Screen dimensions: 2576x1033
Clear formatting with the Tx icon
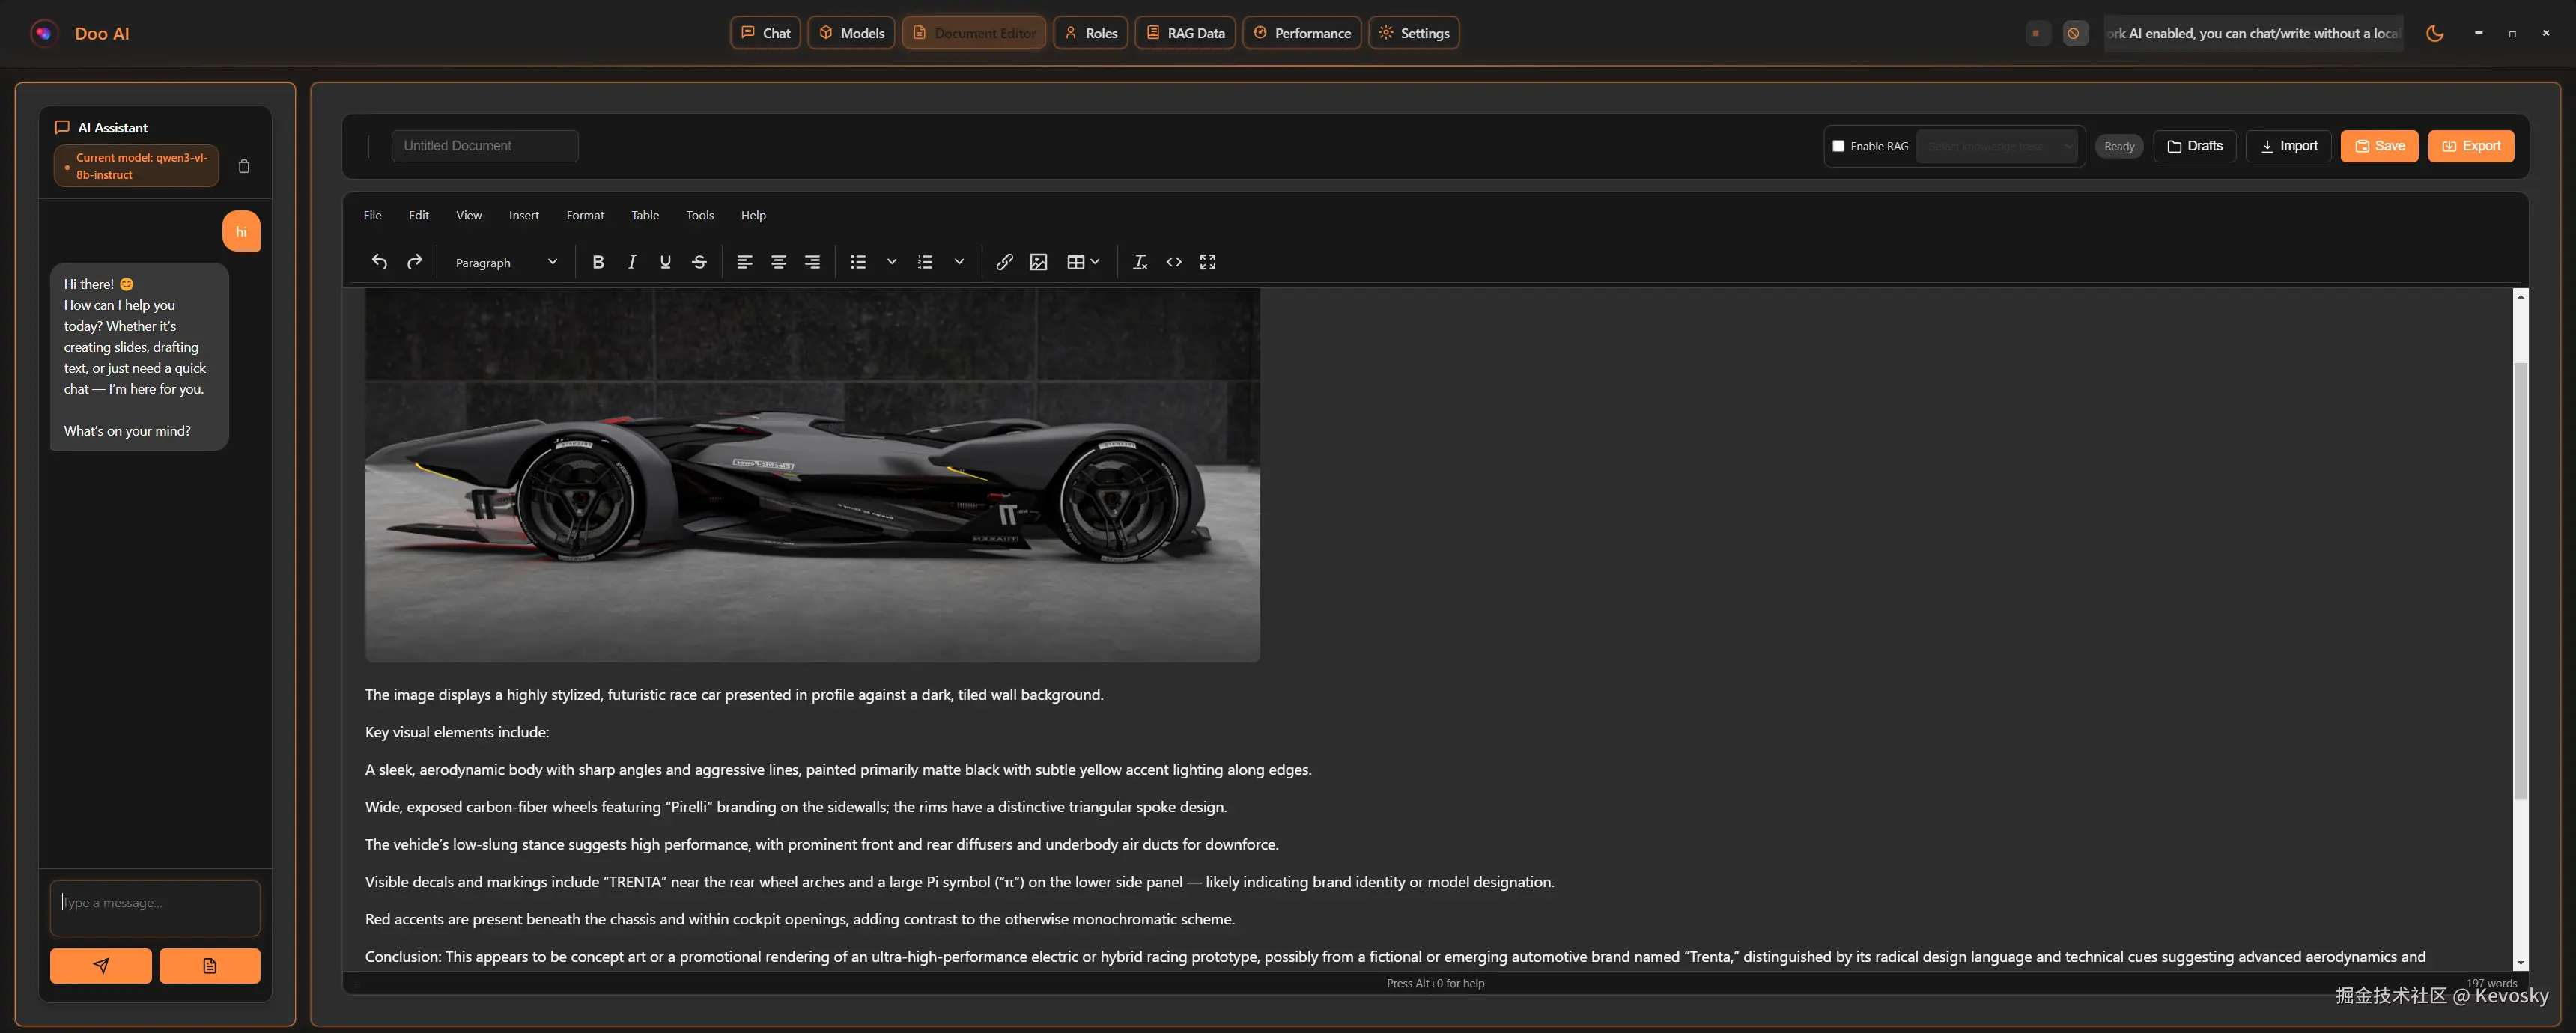point(1139,261)
